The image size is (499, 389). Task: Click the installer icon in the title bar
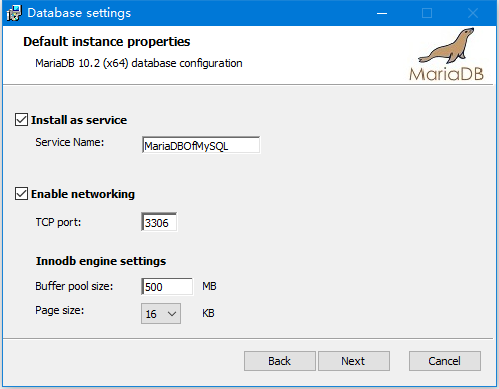point(14,13)
